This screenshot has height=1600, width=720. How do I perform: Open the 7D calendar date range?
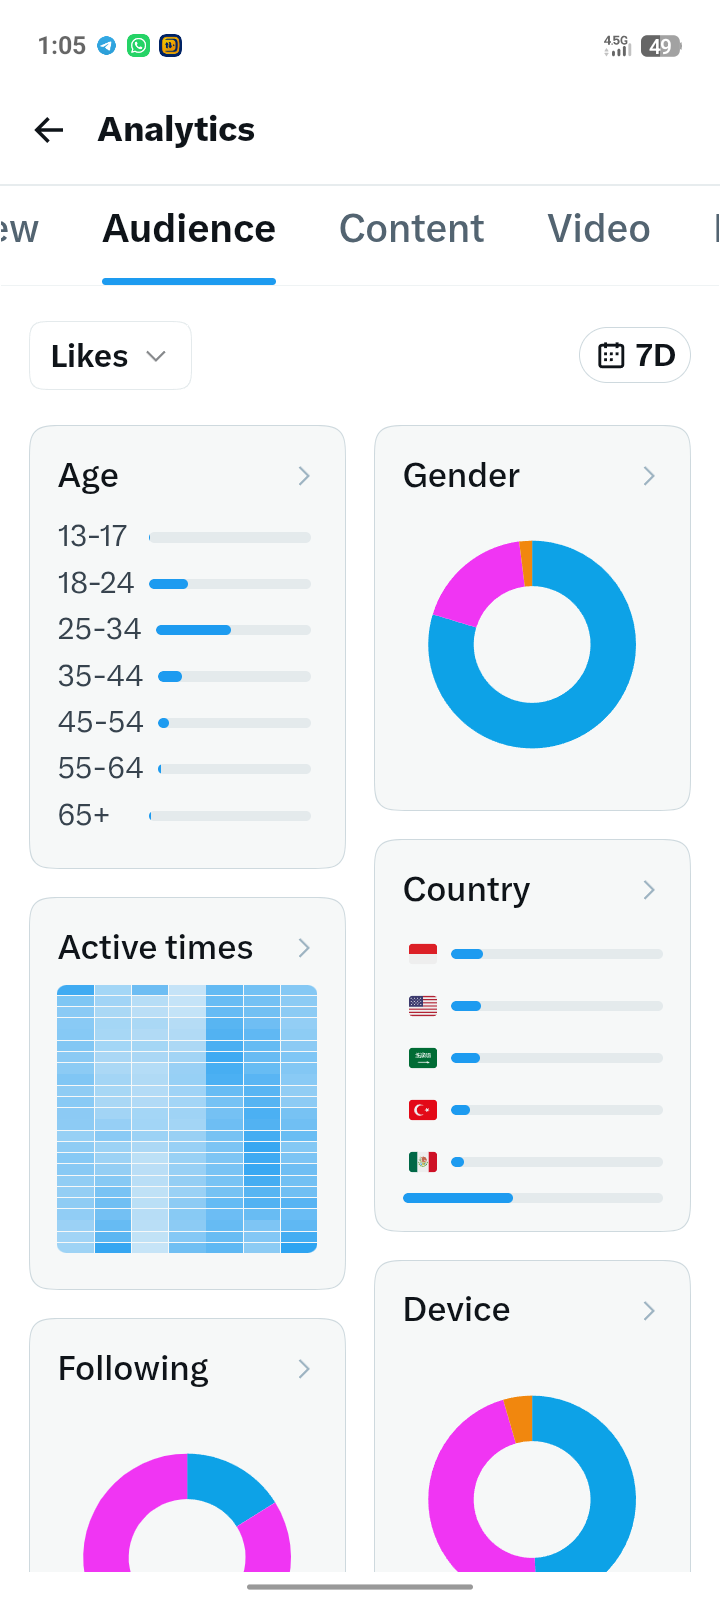pos(635,355)
